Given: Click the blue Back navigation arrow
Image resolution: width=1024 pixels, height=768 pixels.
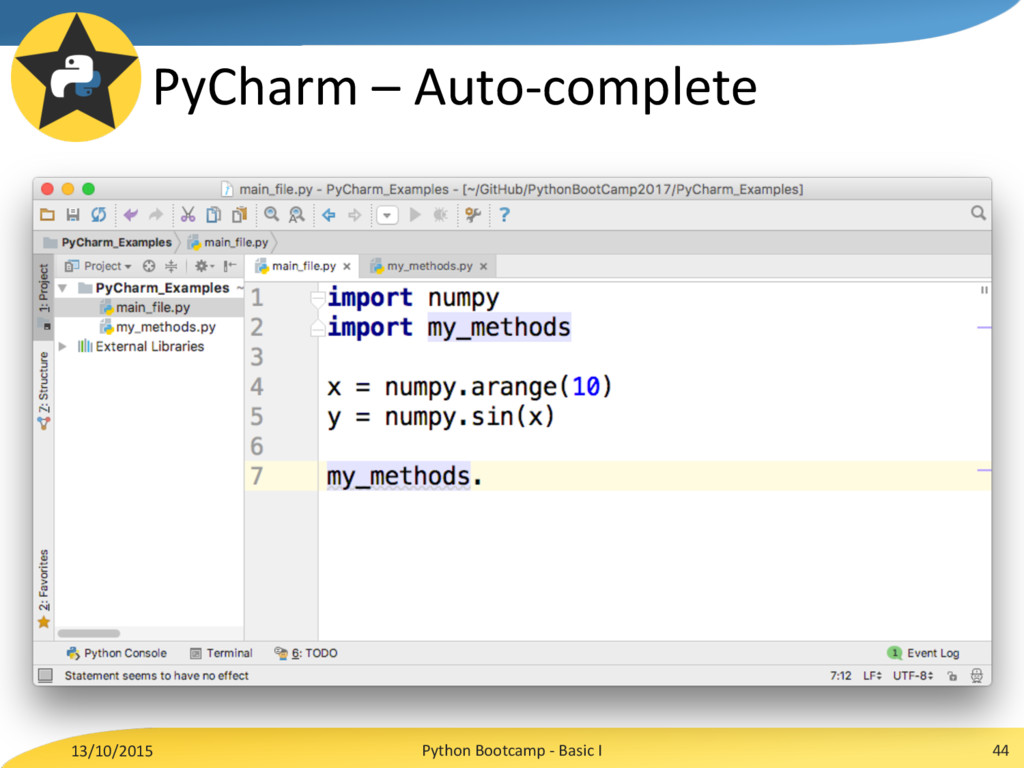Looking at the screenshot, I should click(329, 215).
